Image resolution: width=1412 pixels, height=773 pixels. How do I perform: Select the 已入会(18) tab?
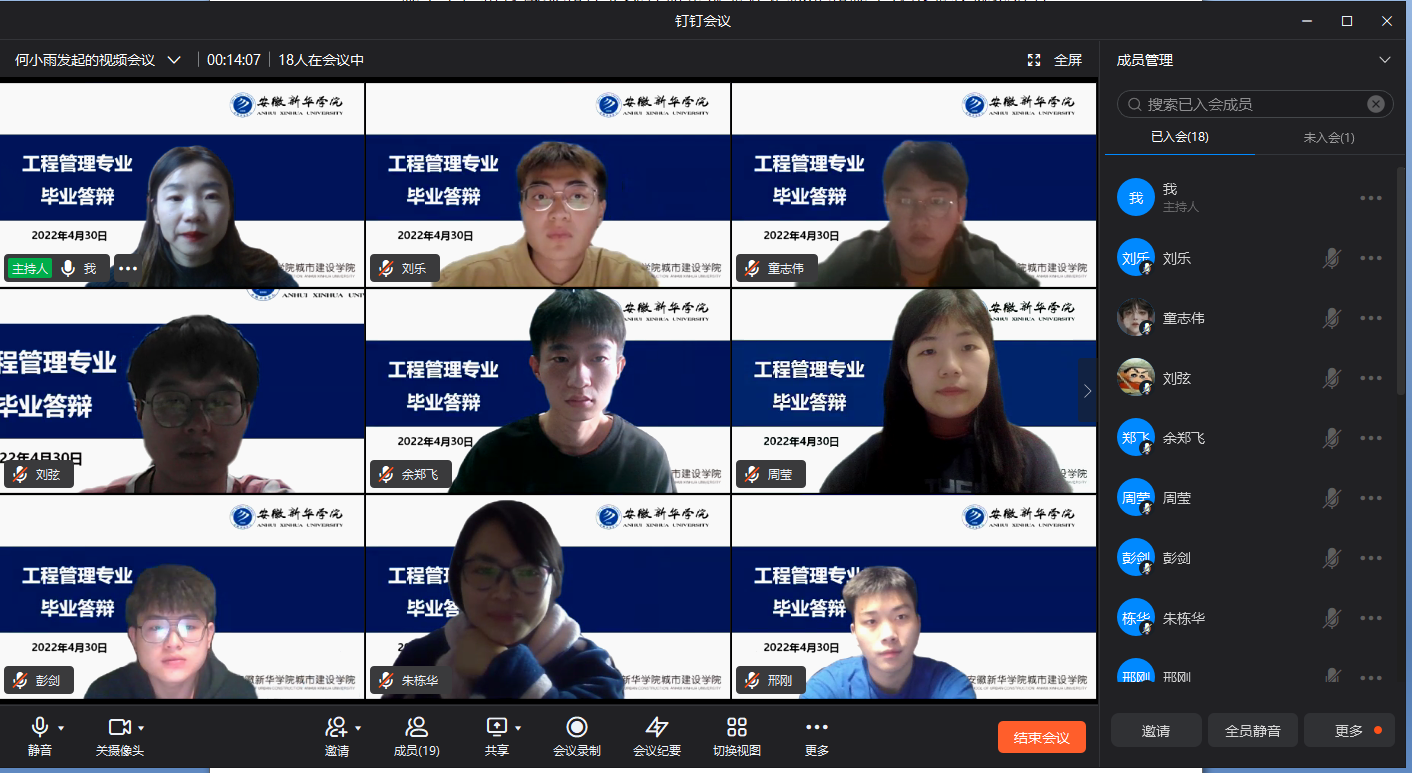1180,137
